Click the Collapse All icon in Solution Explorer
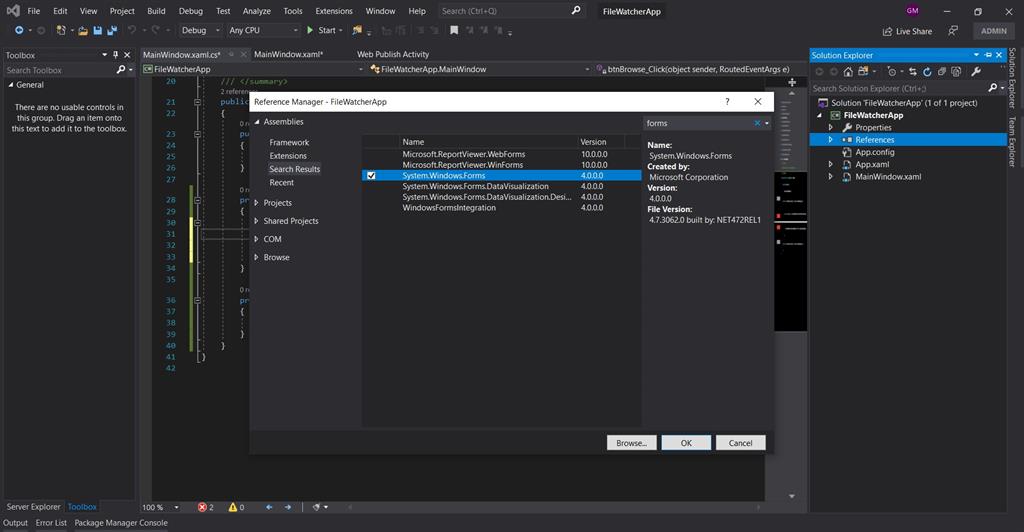The height and width of the screenshot is (532, 1024). 942,72
